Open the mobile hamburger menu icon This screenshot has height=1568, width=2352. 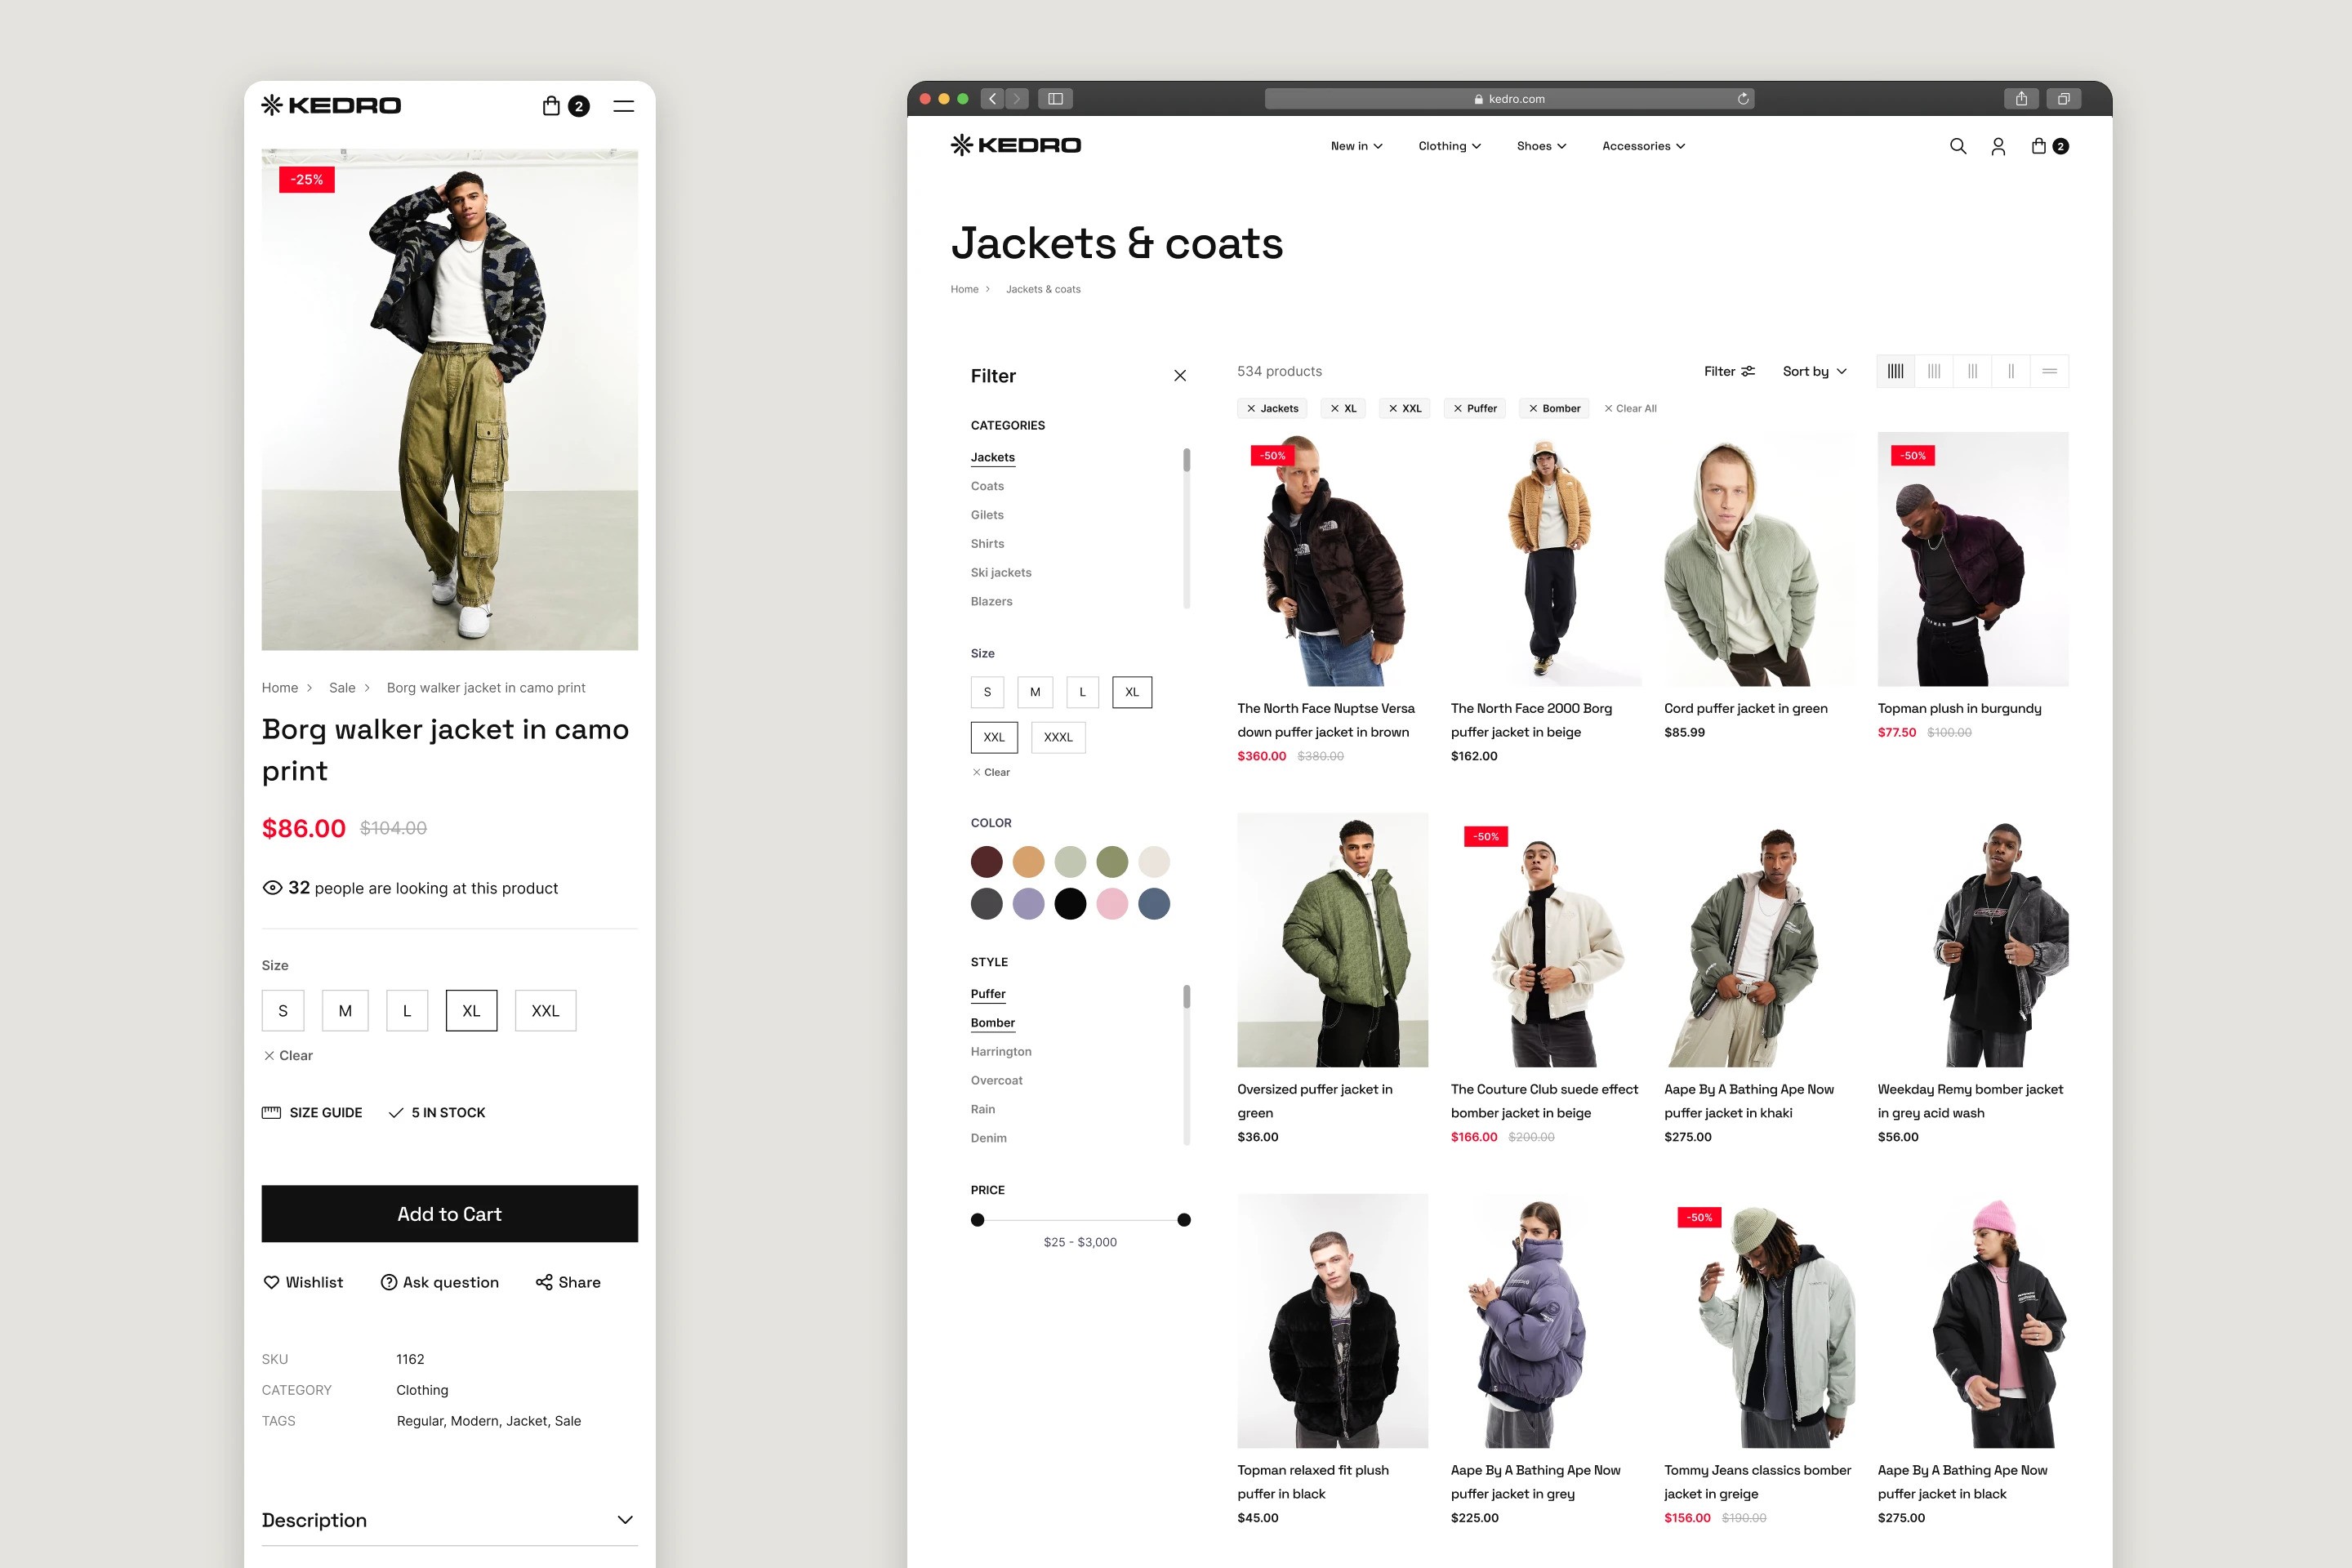pos(623,106)
